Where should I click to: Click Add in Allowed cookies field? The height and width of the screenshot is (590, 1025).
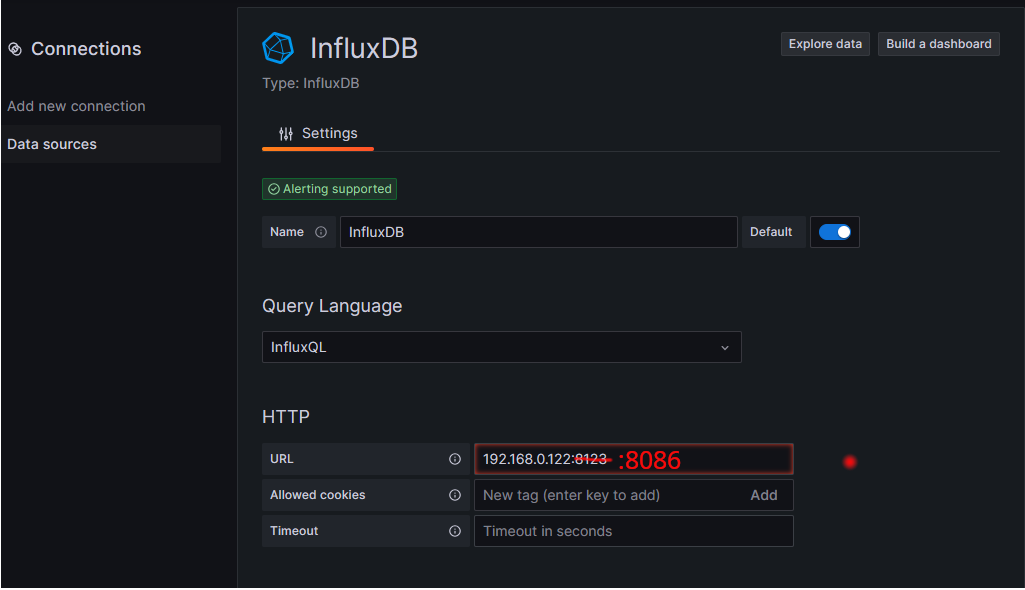(x=764, y=495)
